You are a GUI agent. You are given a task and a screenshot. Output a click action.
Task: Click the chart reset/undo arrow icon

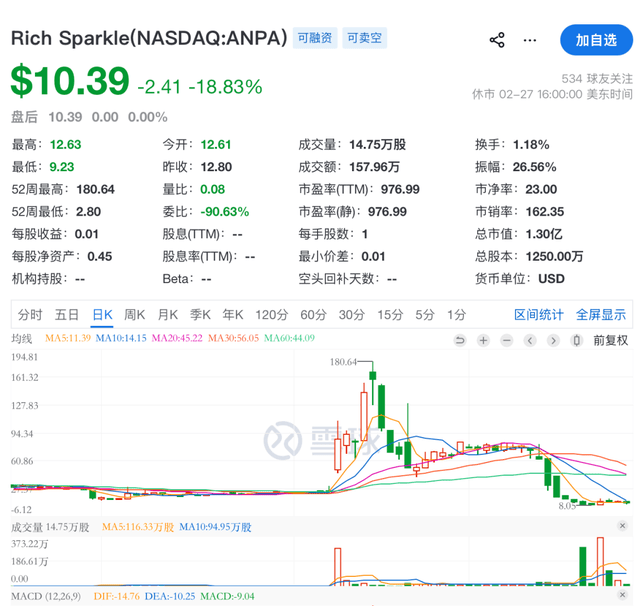[x=460, y=340]
